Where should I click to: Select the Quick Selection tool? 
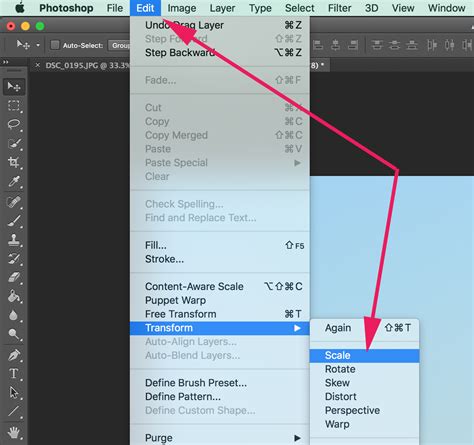[x=14, y=144]
